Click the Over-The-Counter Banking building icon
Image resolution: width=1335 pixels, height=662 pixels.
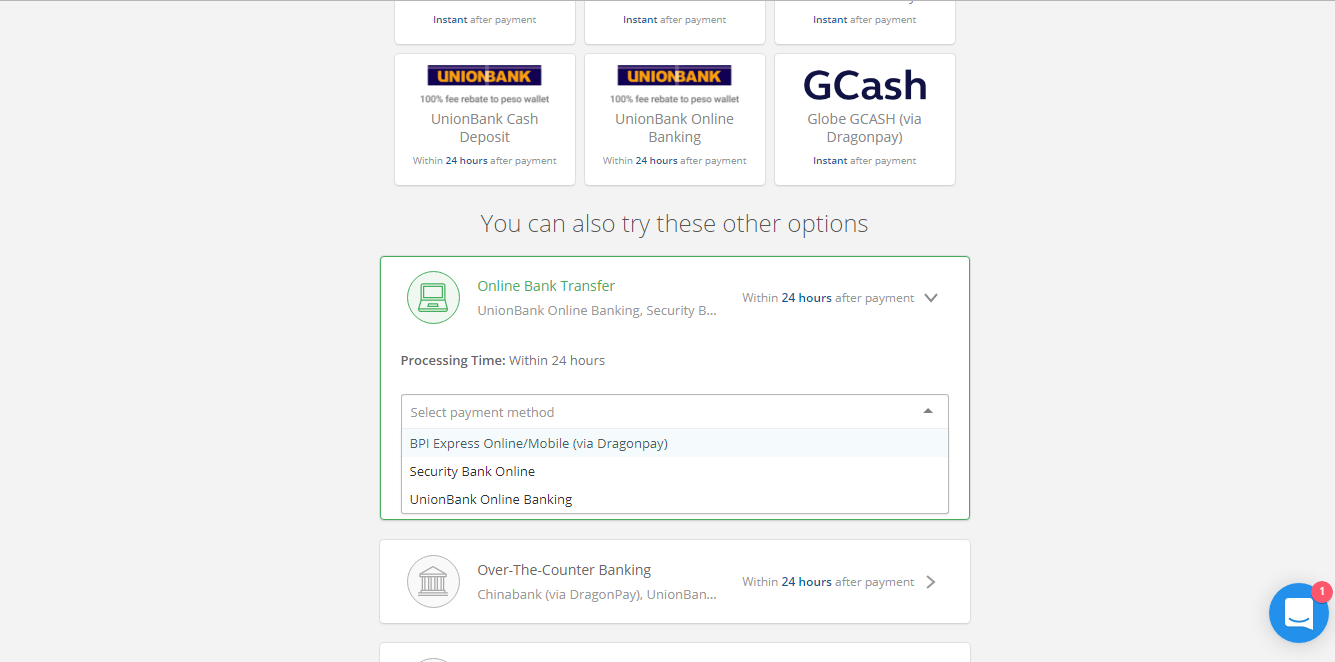coord(433,581)
